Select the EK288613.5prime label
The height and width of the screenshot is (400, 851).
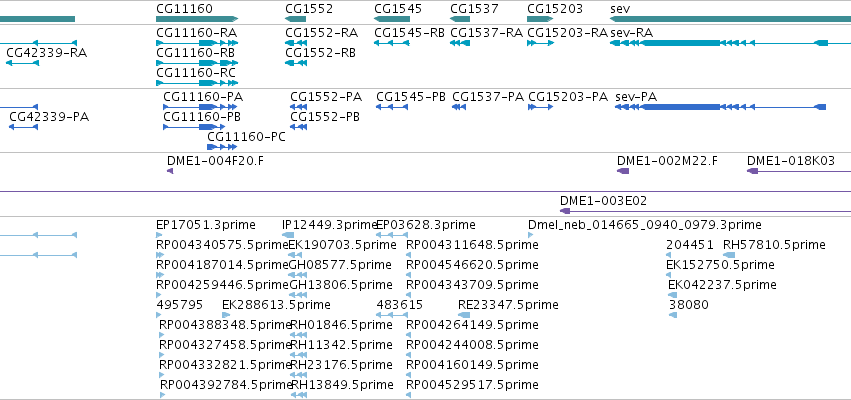pyautogui.click(x=276, y=305)
